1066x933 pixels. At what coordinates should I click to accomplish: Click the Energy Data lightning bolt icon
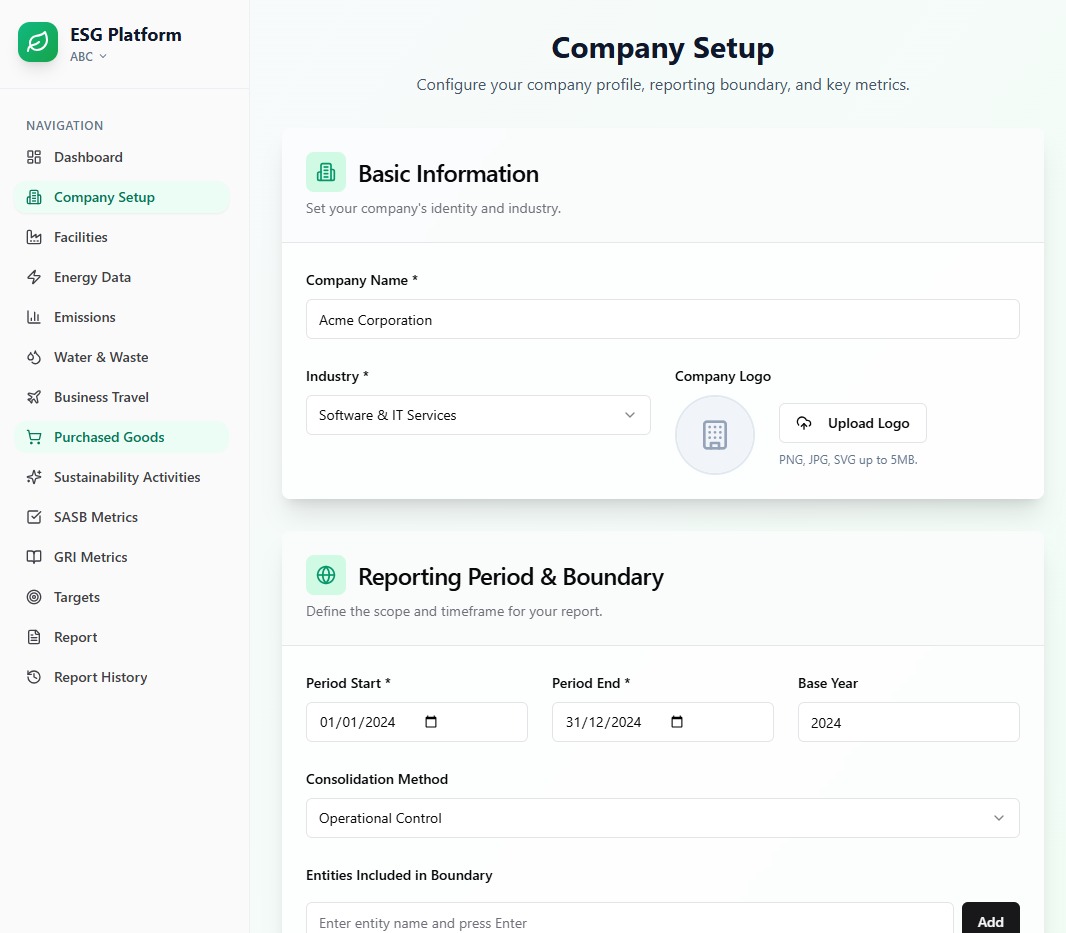point(34,277)
